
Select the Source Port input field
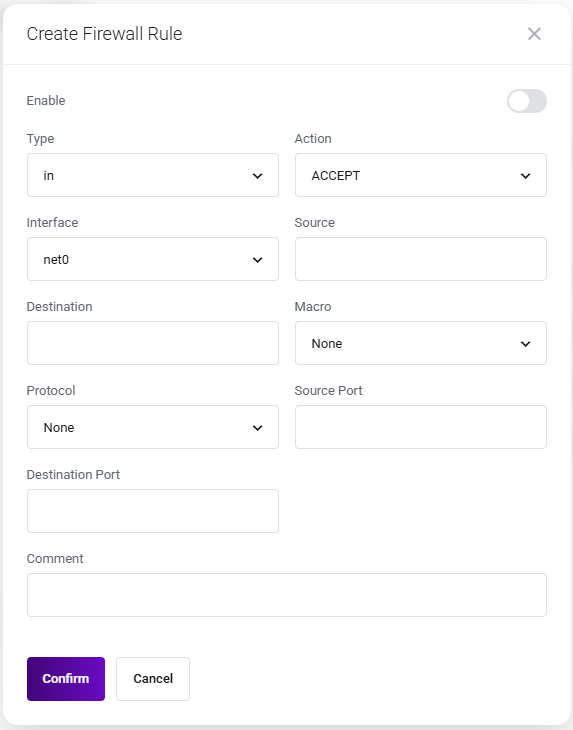pyautogui.click(x=421, y=427)
